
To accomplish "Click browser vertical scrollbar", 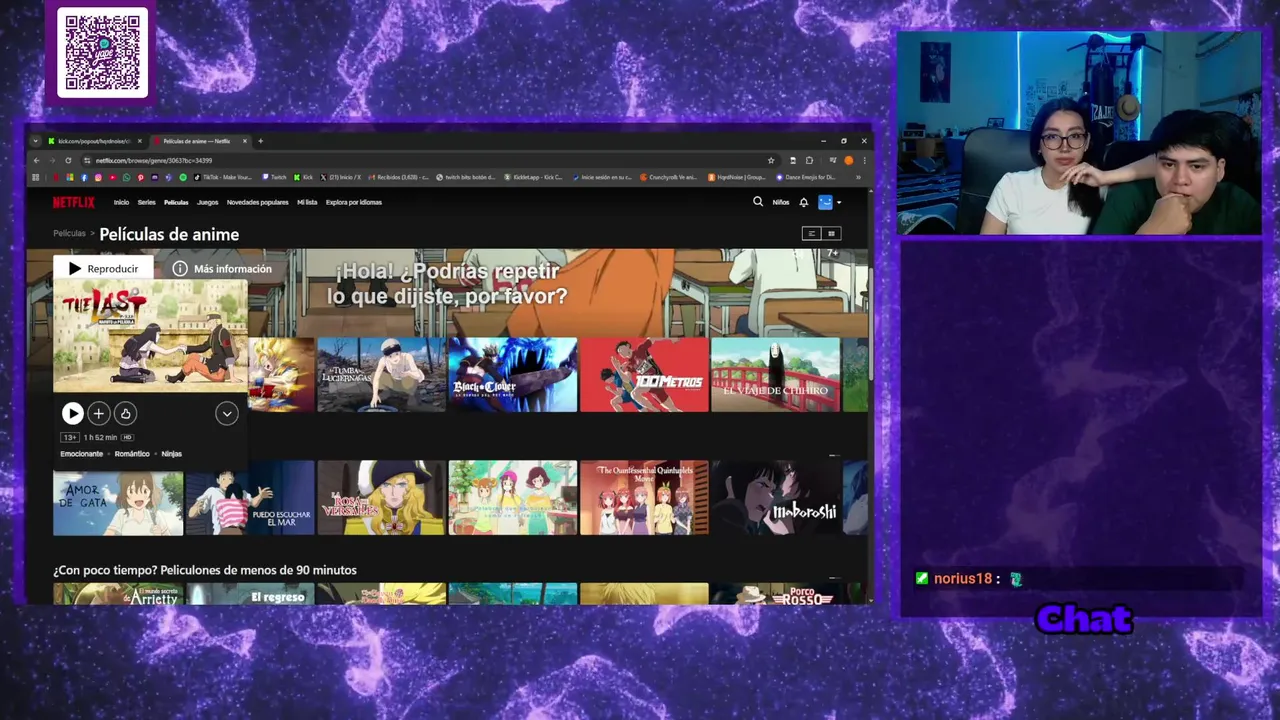I will click(x=870, y=325).
